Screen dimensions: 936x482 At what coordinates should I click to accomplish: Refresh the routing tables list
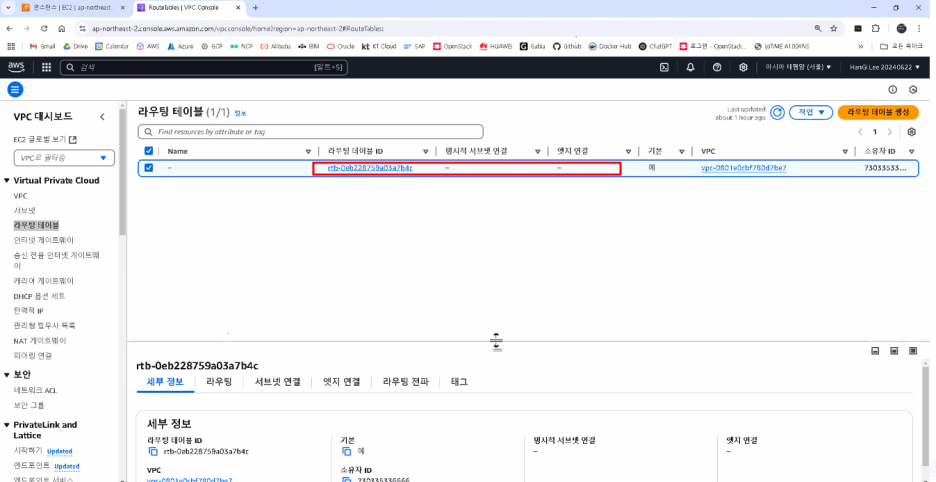(x=777, y=112)
